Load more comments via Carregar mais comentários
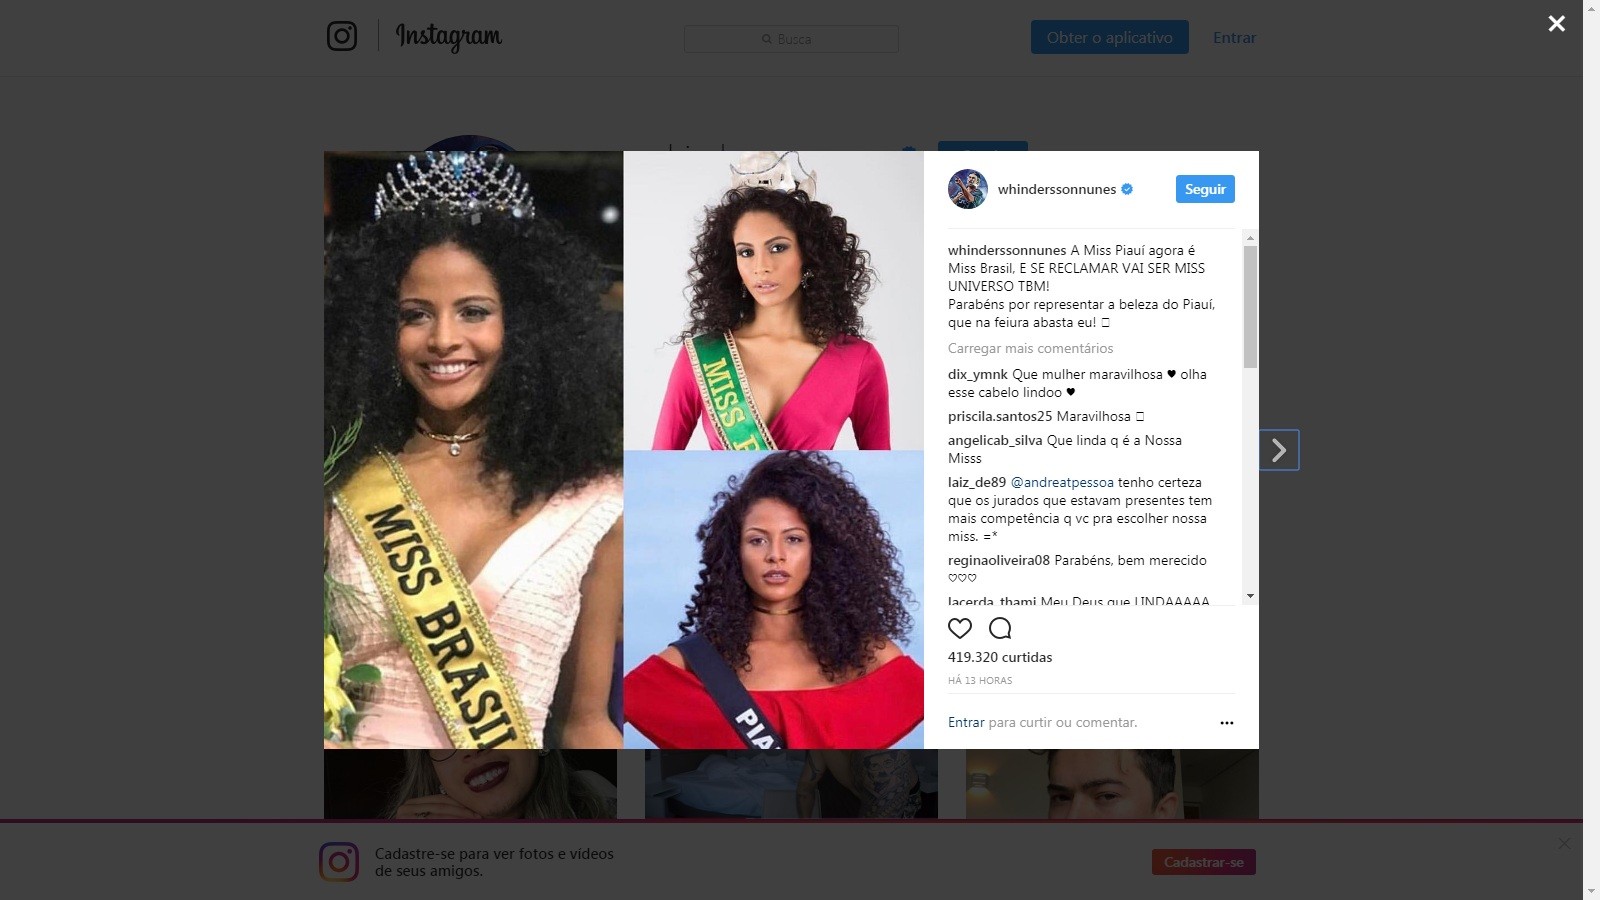The image size is (1600, 900). click(x=1030, y=348)
